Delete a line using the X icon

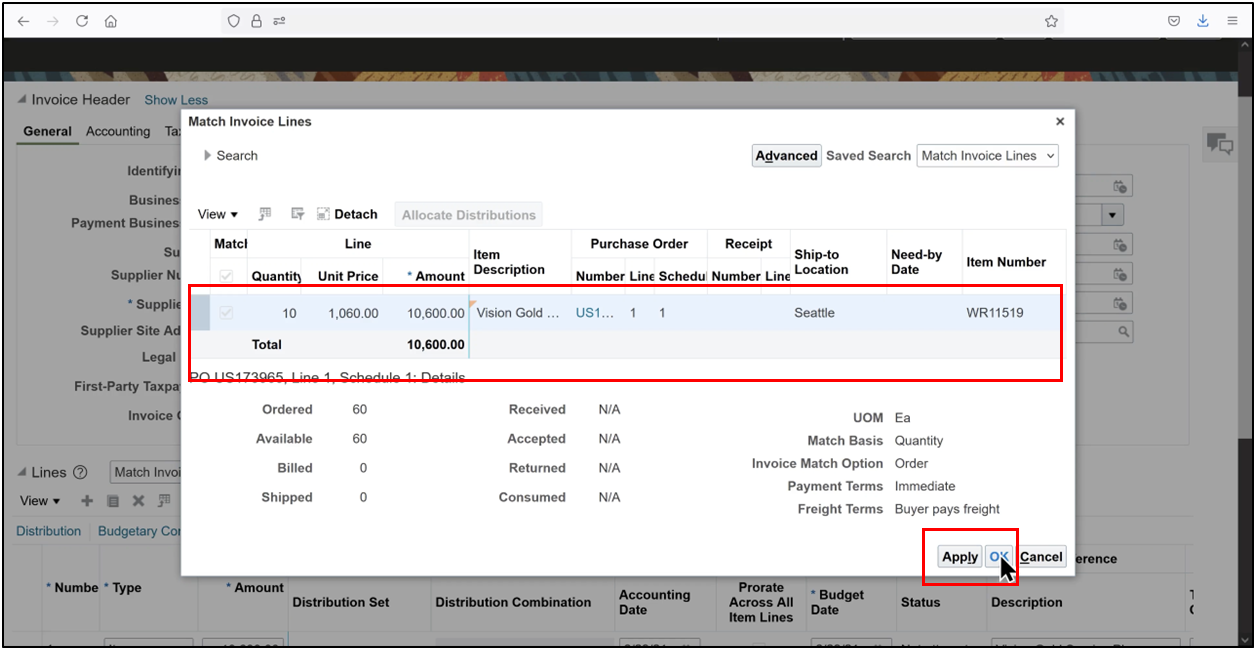coord(136,501)
